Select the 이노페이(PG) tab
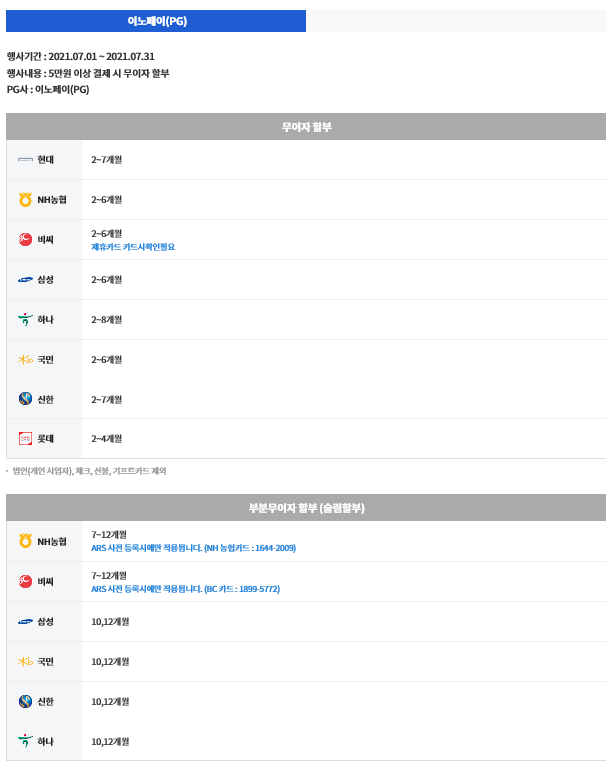This screenshot has width=612, height=769. click(156, 21)
